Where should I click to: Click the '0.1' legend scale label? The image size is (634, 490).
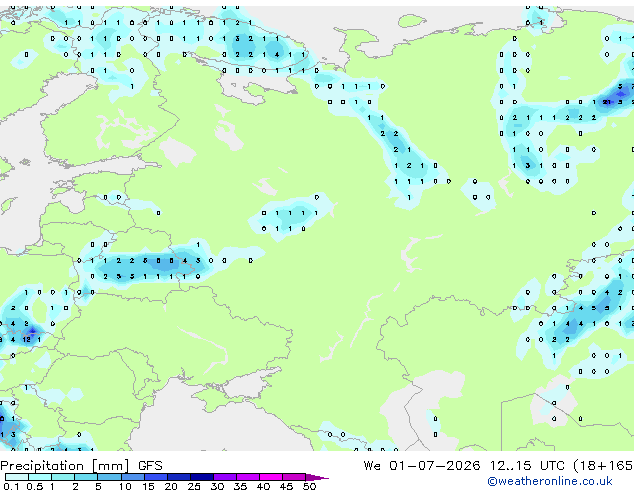point(11,486)
